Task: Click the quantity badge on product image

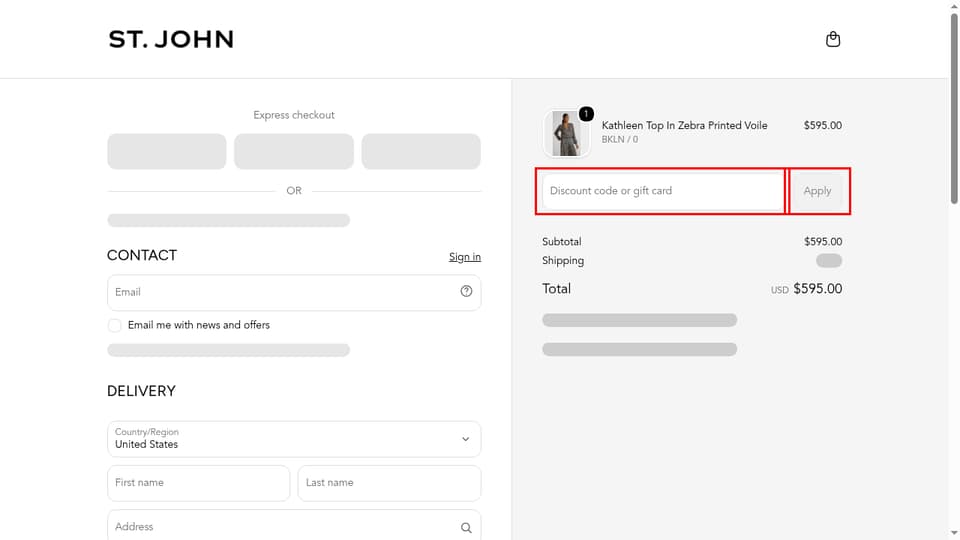Action: click(586, 114)
